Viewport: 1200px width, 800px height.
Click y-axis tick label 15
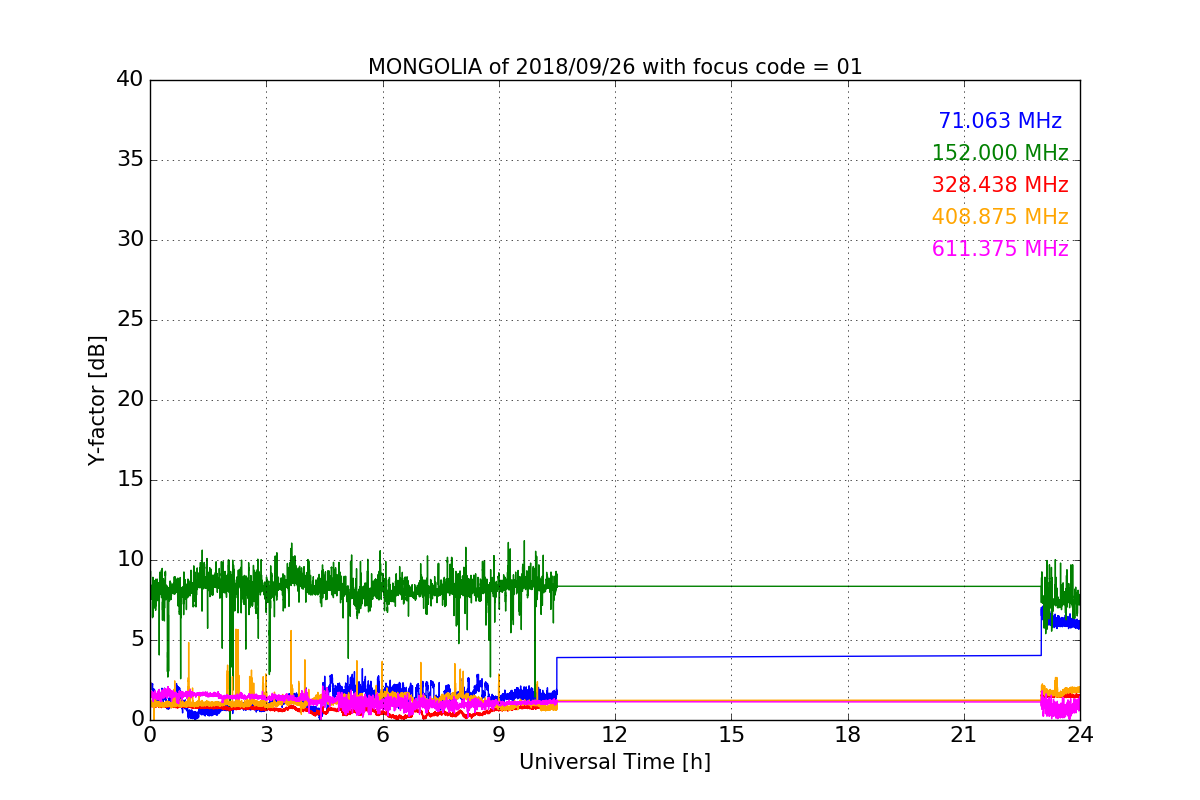pyautogui.click(x=130, y=480)
